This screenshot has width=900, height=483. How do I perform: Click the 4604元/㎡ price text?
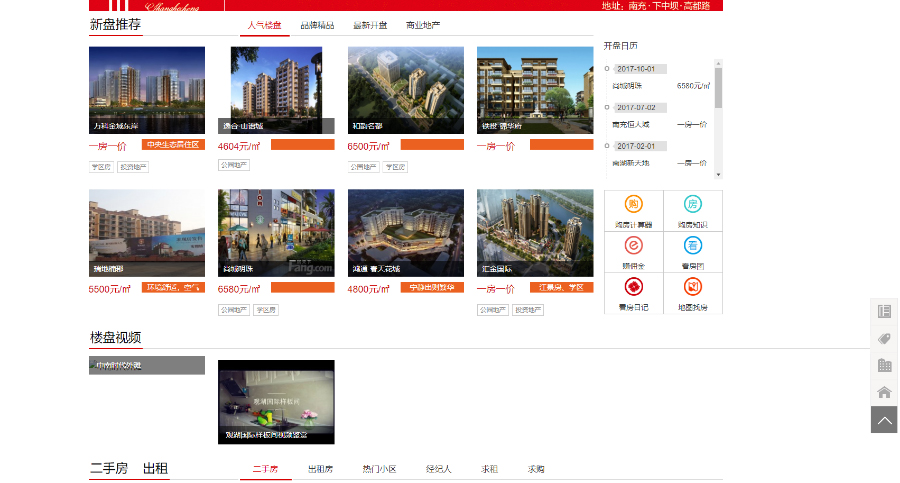239,146
